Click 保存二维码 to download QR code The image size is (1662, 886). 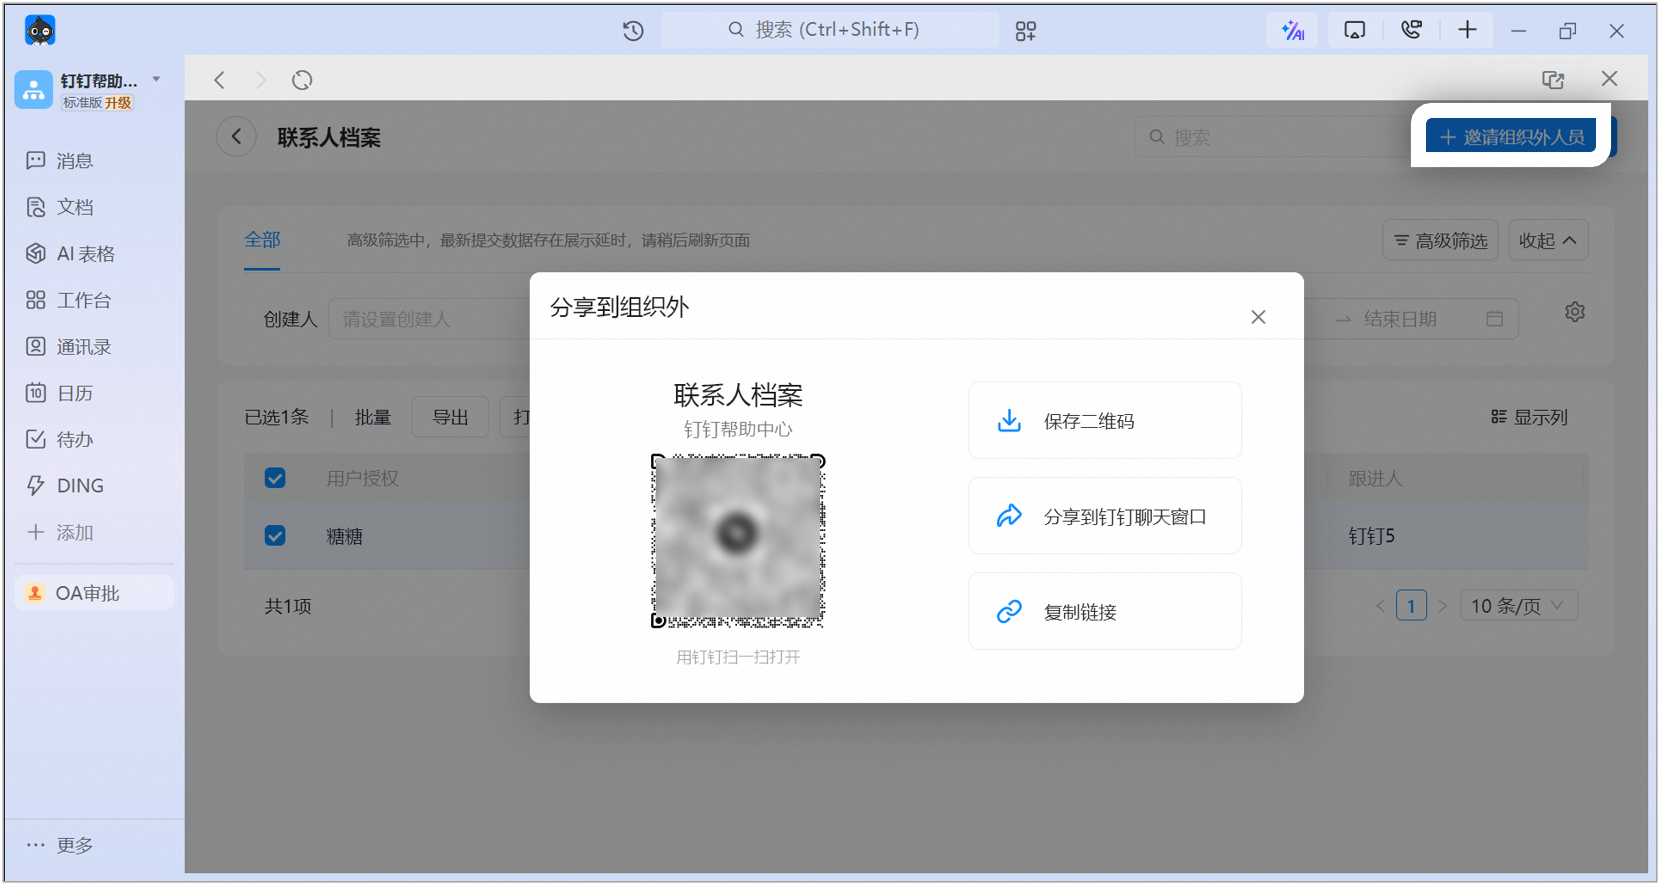coord(1105,421)
